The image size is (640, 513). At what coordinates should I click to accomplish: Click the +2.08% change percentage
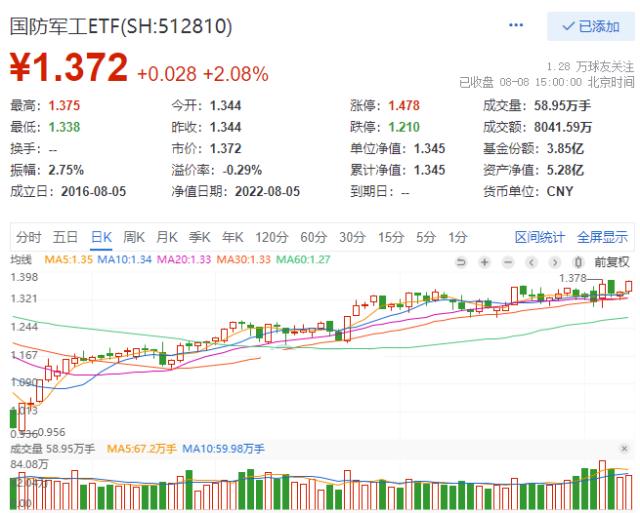point(236,74)
